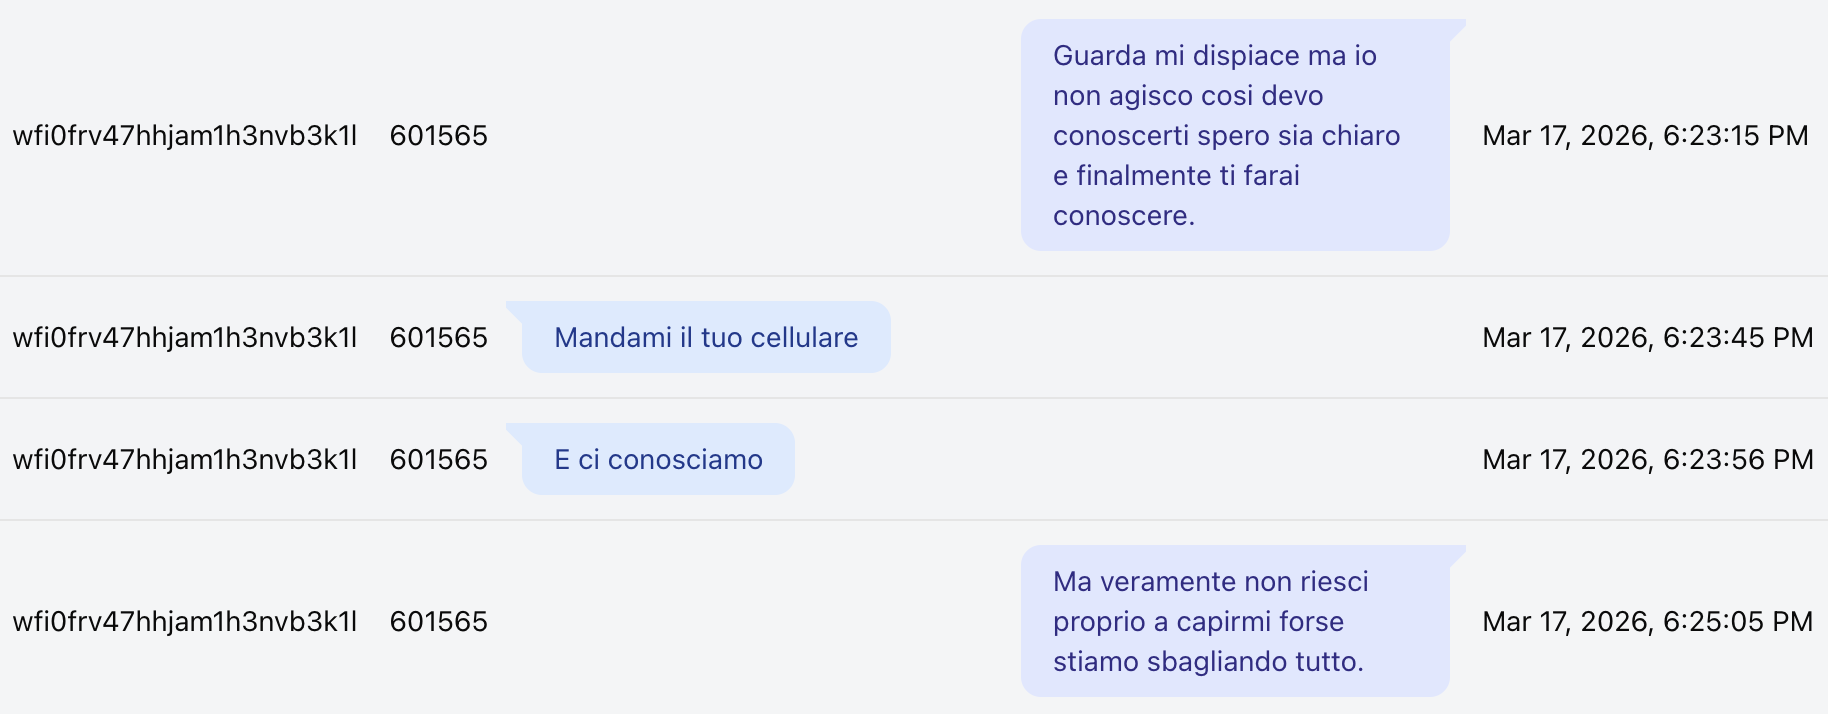Image resolution: width=1828 pixels, height=714 pixels.
Task: Click 601565 next to 'E ci conosciamo'
Action: 439,459
